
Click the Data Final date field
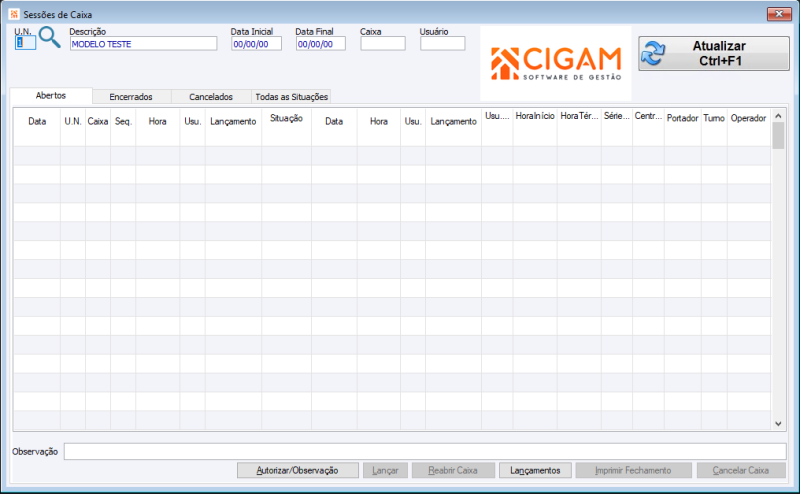pos(320,44)
